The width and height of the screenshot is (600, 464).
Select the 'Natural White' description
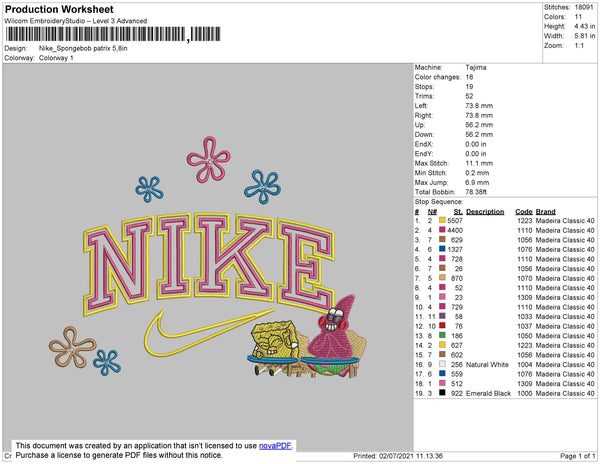(x=487, y=365)
